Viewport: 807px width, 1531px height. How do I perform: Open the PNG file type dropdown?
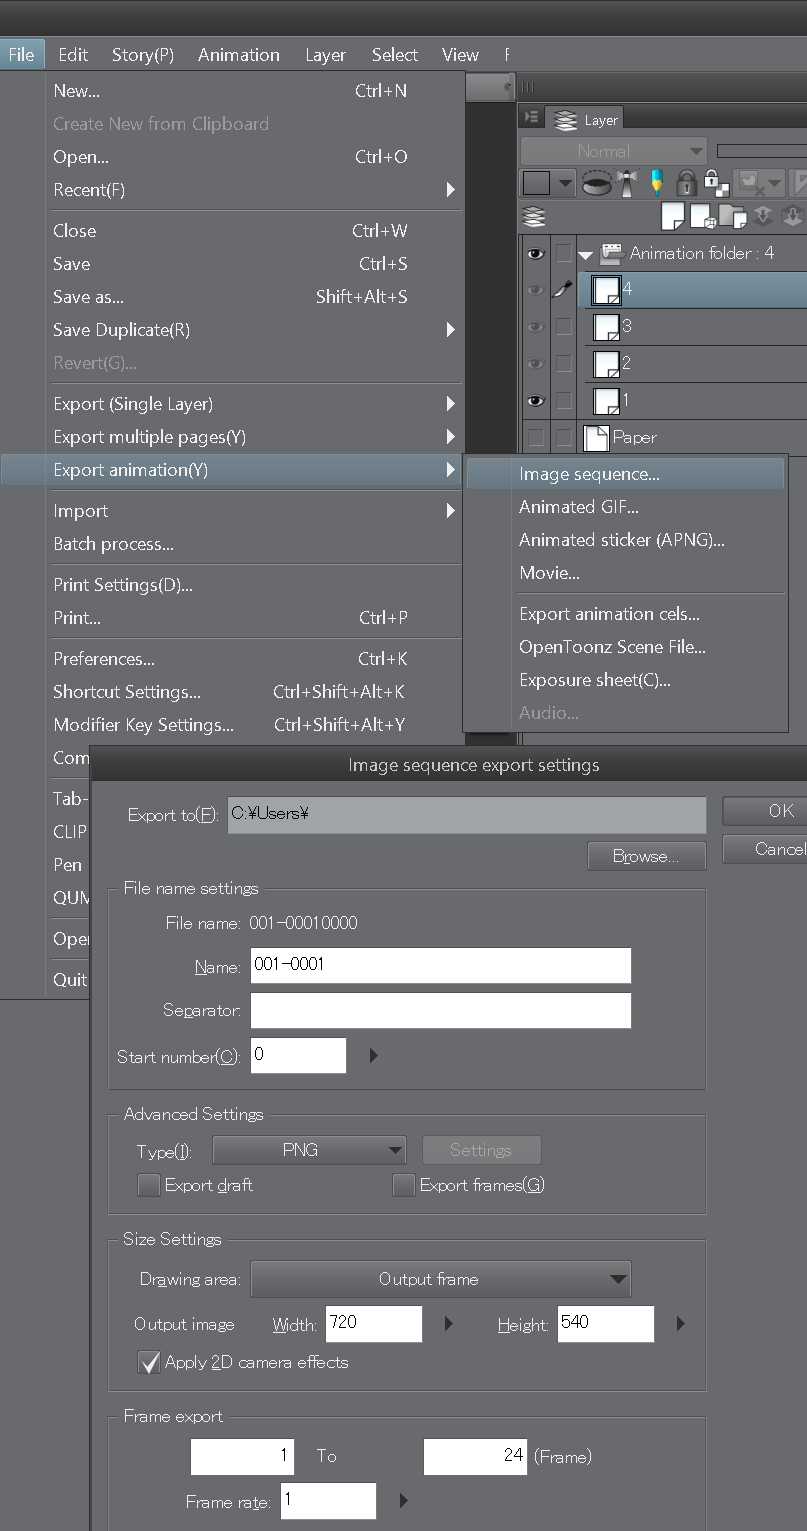click(309, 1150)
